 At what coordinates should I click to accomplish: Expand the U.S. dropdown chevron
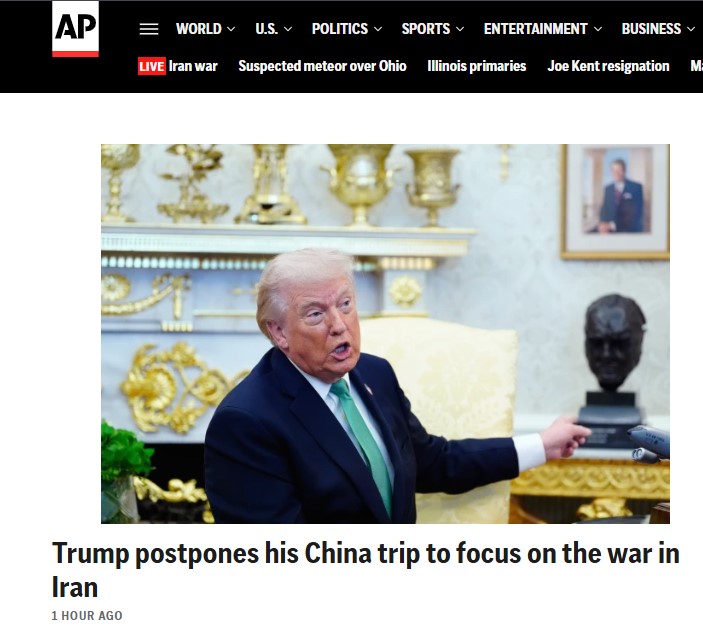click(288, 29)
